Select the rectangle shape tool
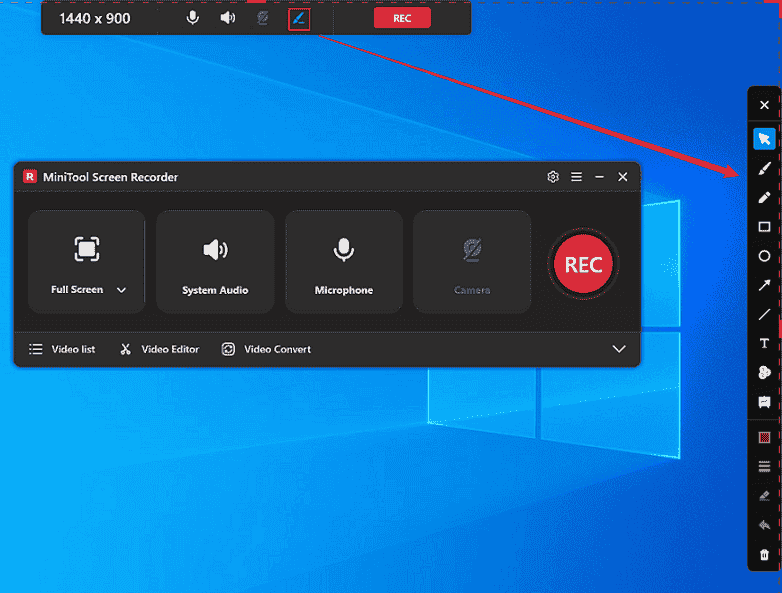 coord(764,227)
